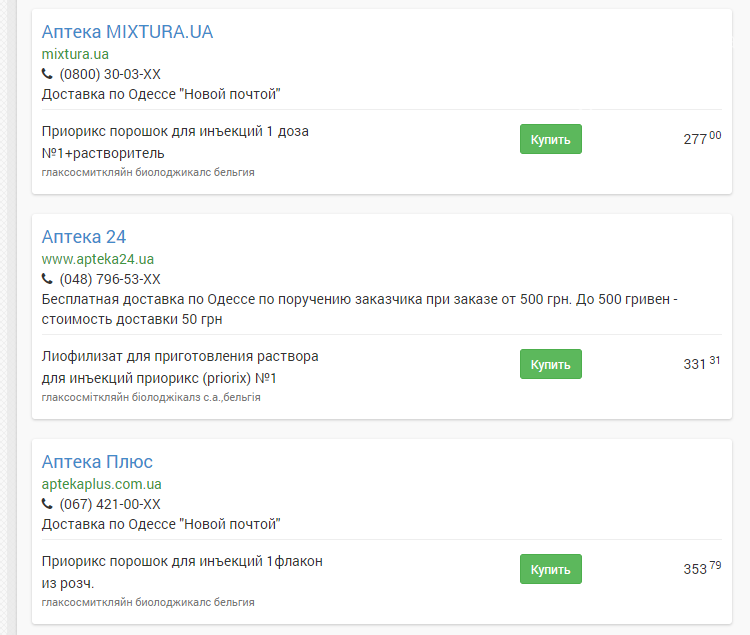Visit the aptekaplus.com.ua website link
The image size is (750, 635).
point(101,484)
